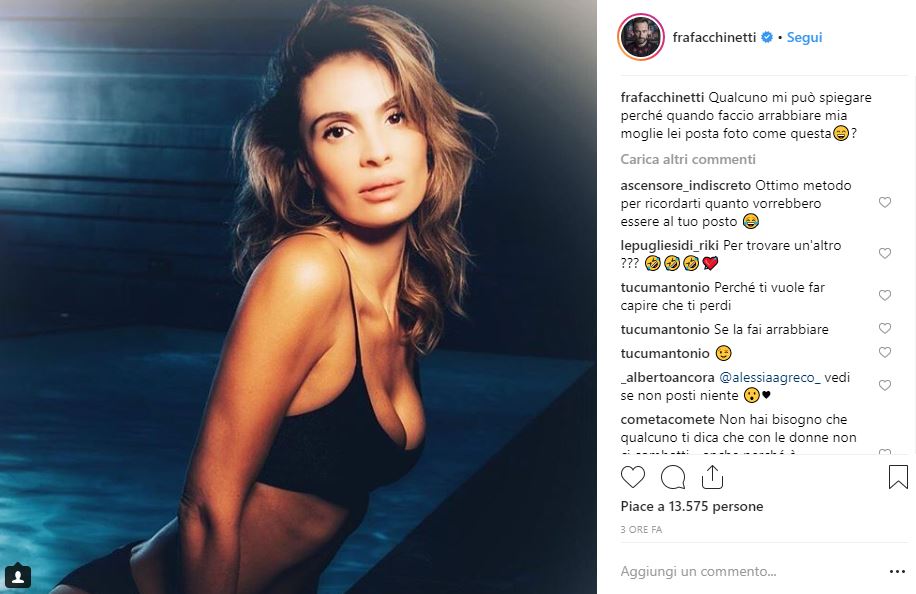
Task: Like _albertoancora's comment via its heart toggle
Action: [885, 385]
